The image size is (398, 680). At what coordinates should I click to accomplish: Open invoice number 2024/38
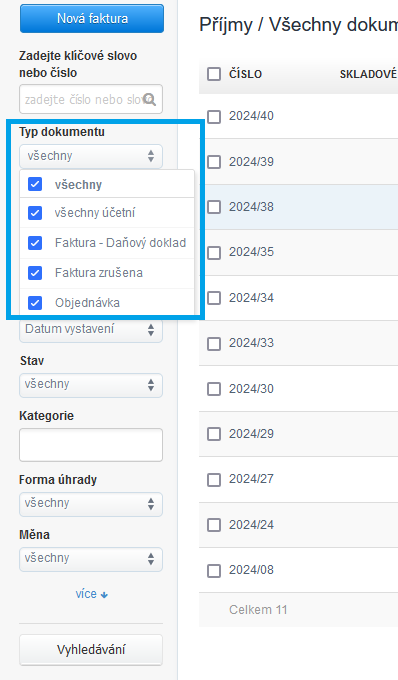click(x=251, y=206)
